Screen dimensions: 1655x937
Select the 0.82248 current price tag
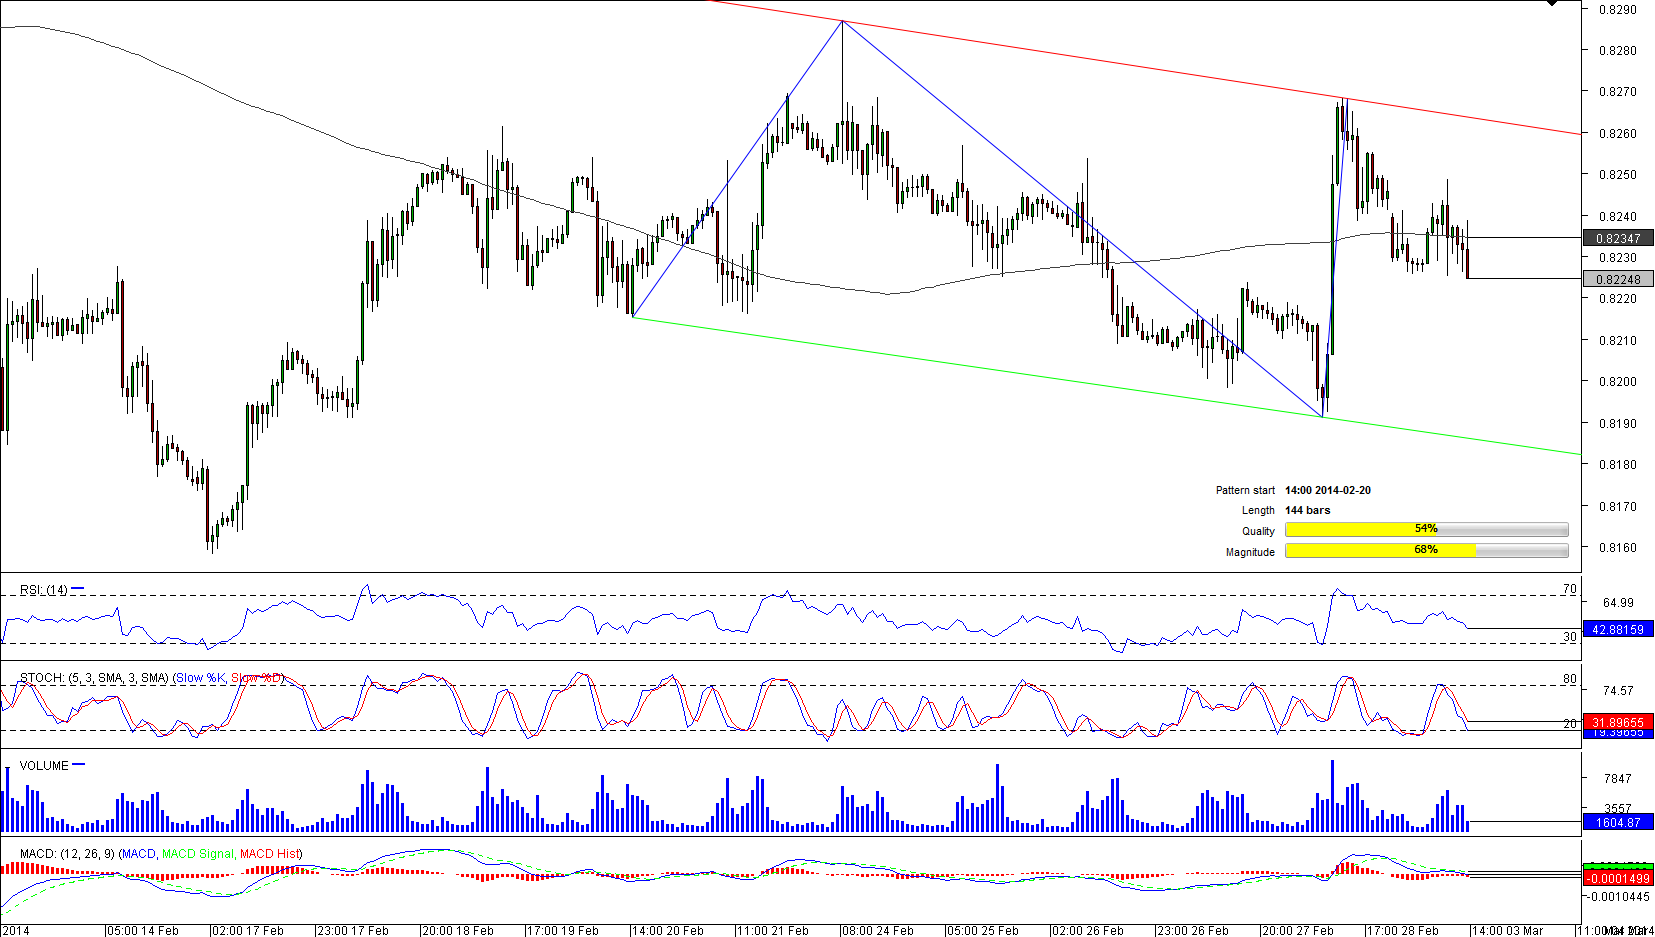click(1617, 279)
